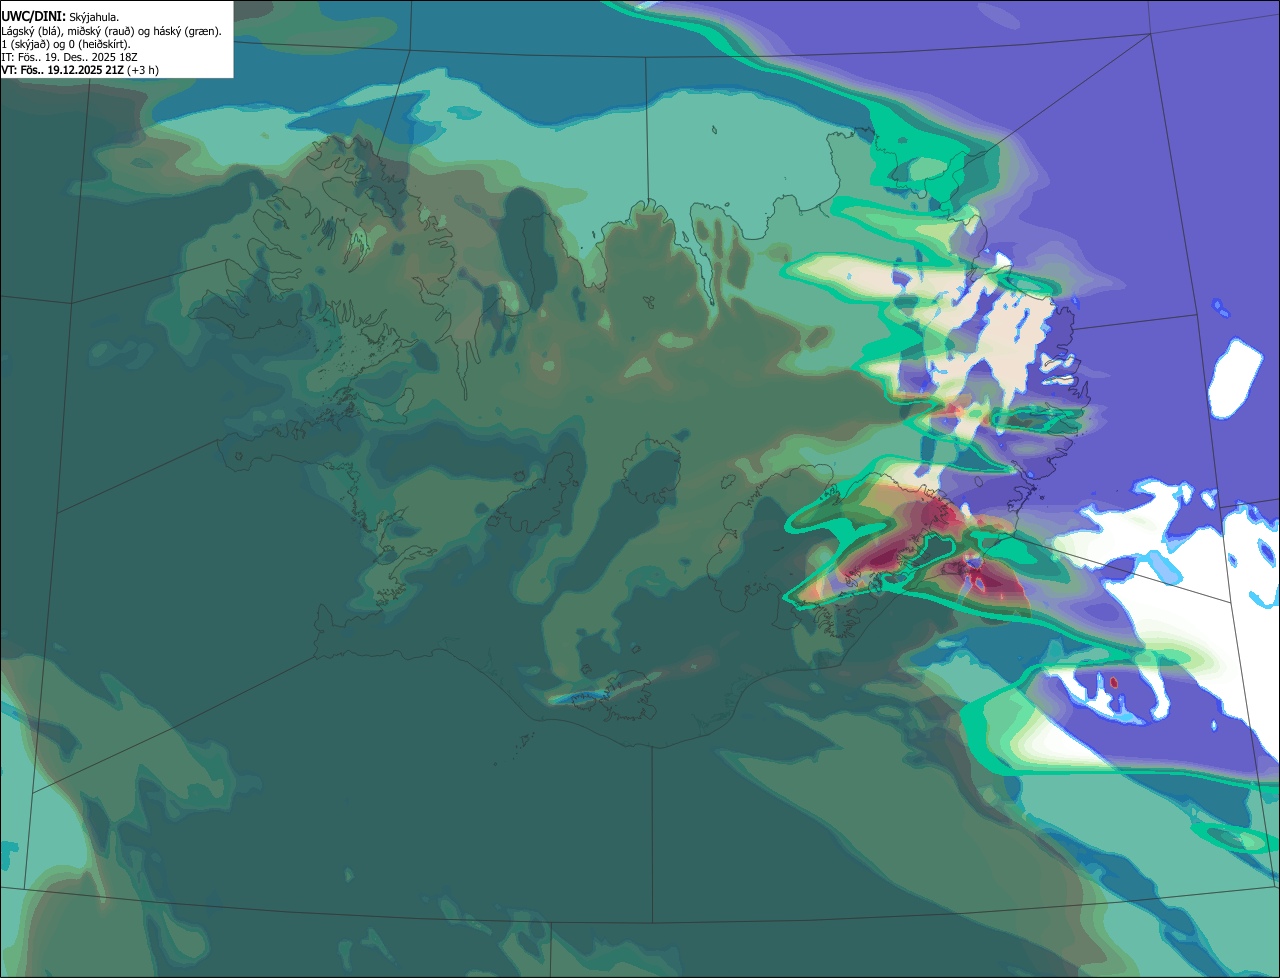Click the 'UWC/DINI: Skýjahula.' title line
The image size is (1280, 978).
[60, 16]
